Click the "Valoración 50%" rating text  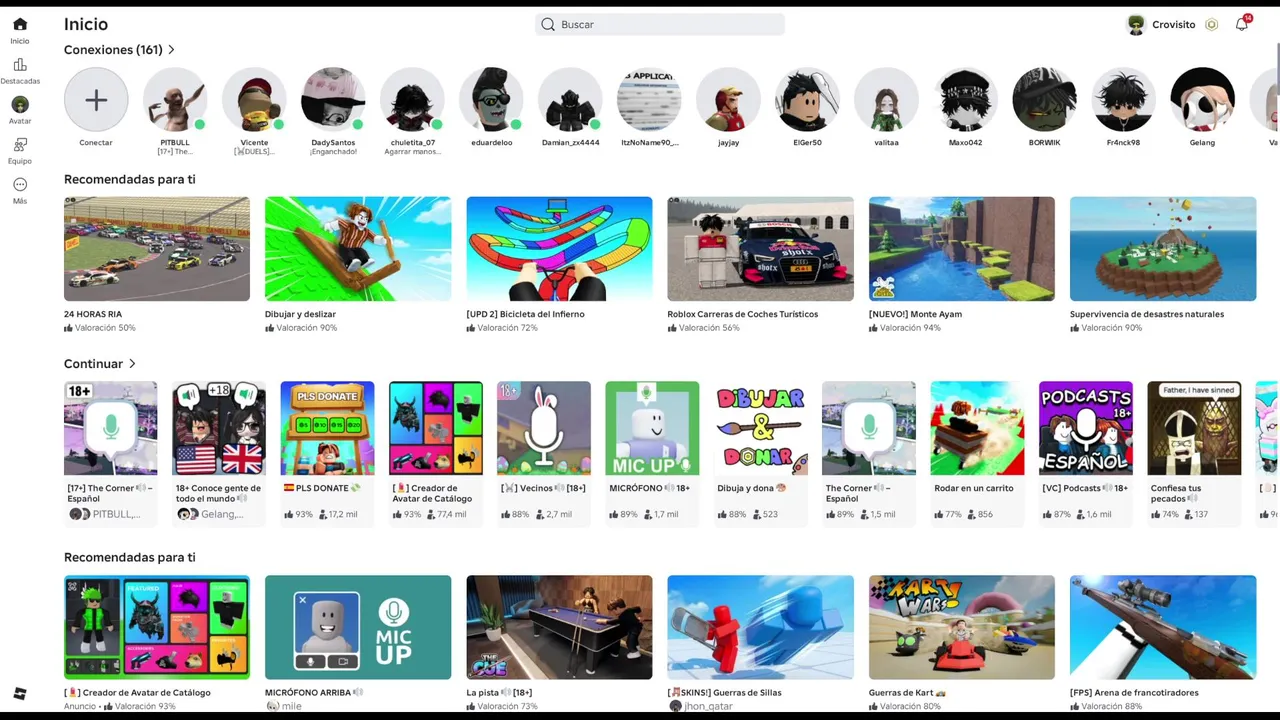[105, 328]
